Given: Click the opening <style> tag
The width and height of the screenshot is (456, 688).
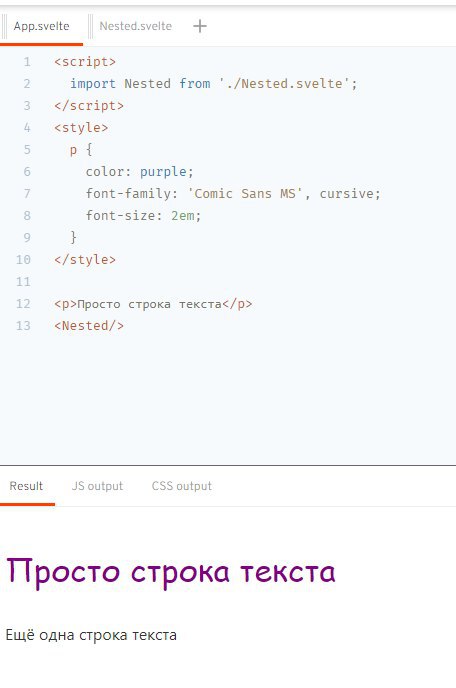Looking at the screenshot, I should (81, 127).
